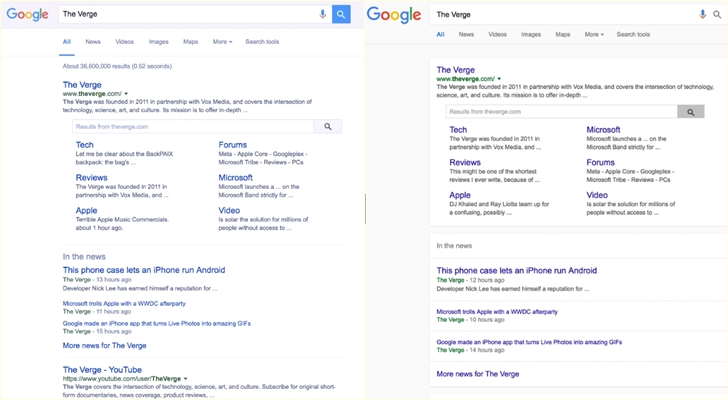Click the '13 hours ago' timestamp, left page
This screenshot has width=728, height=400.
[114, 280]
